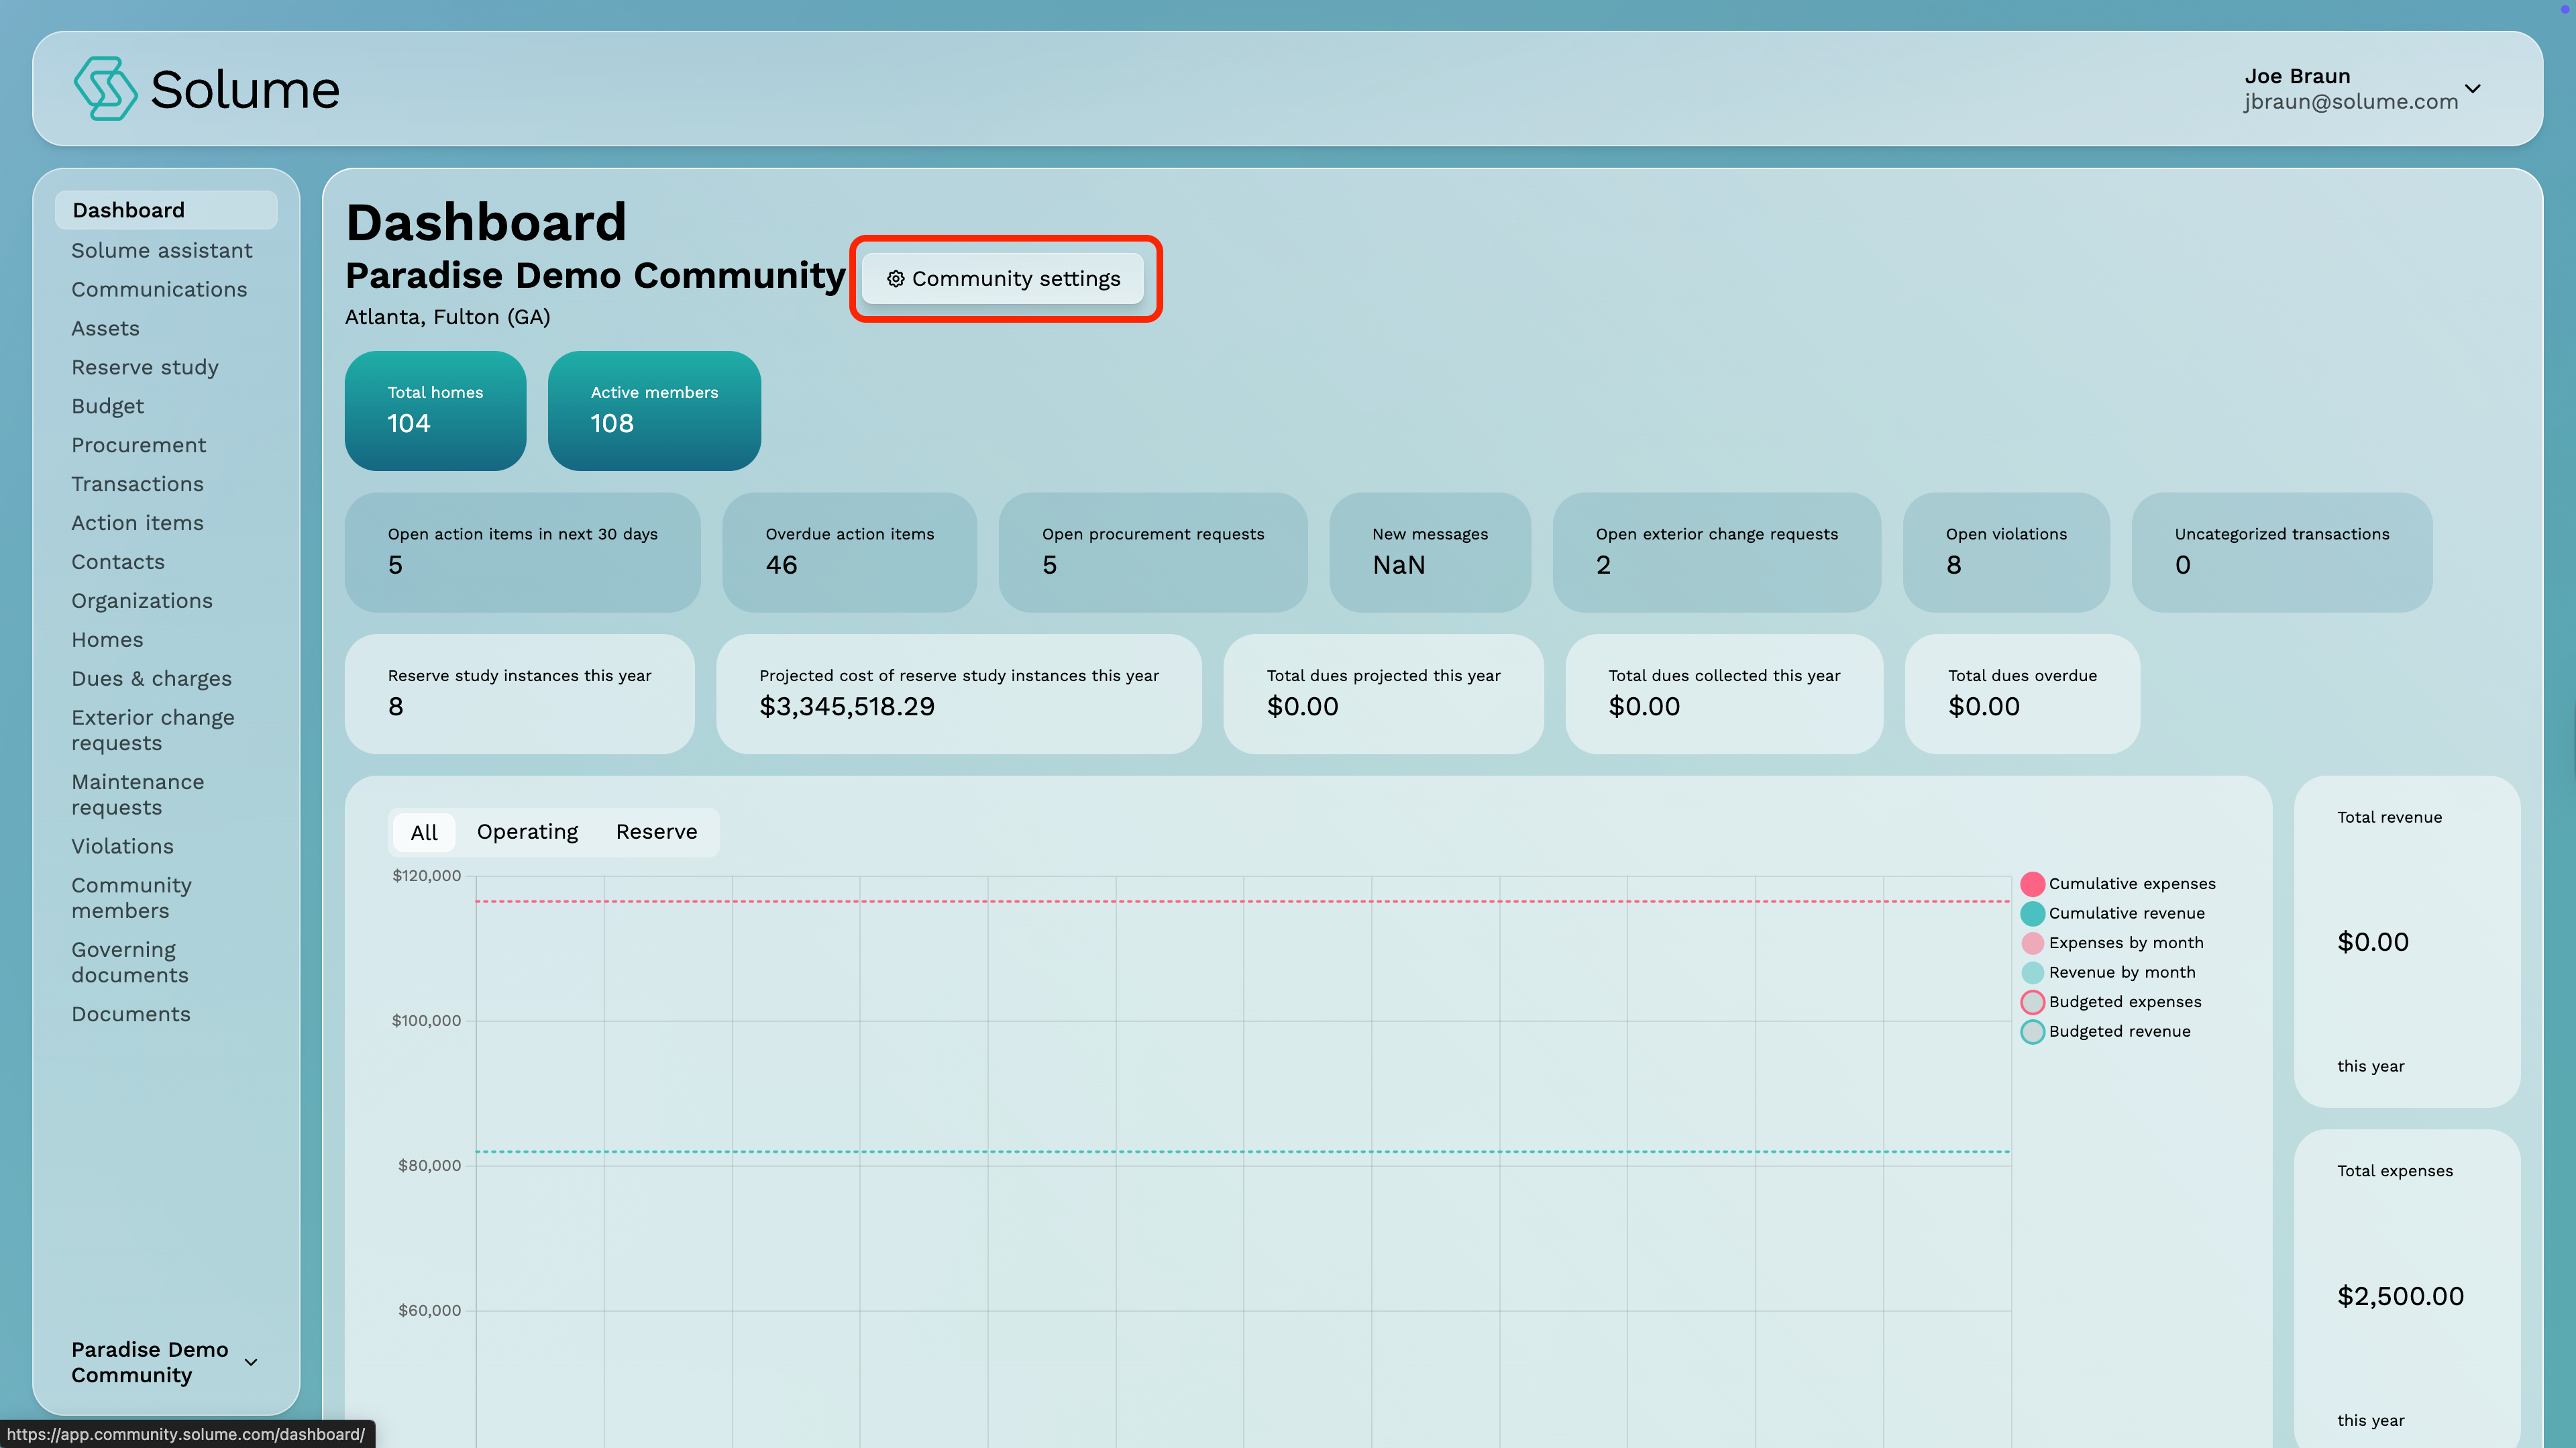Open the Open exterior change requests card

coord(1716,552)
